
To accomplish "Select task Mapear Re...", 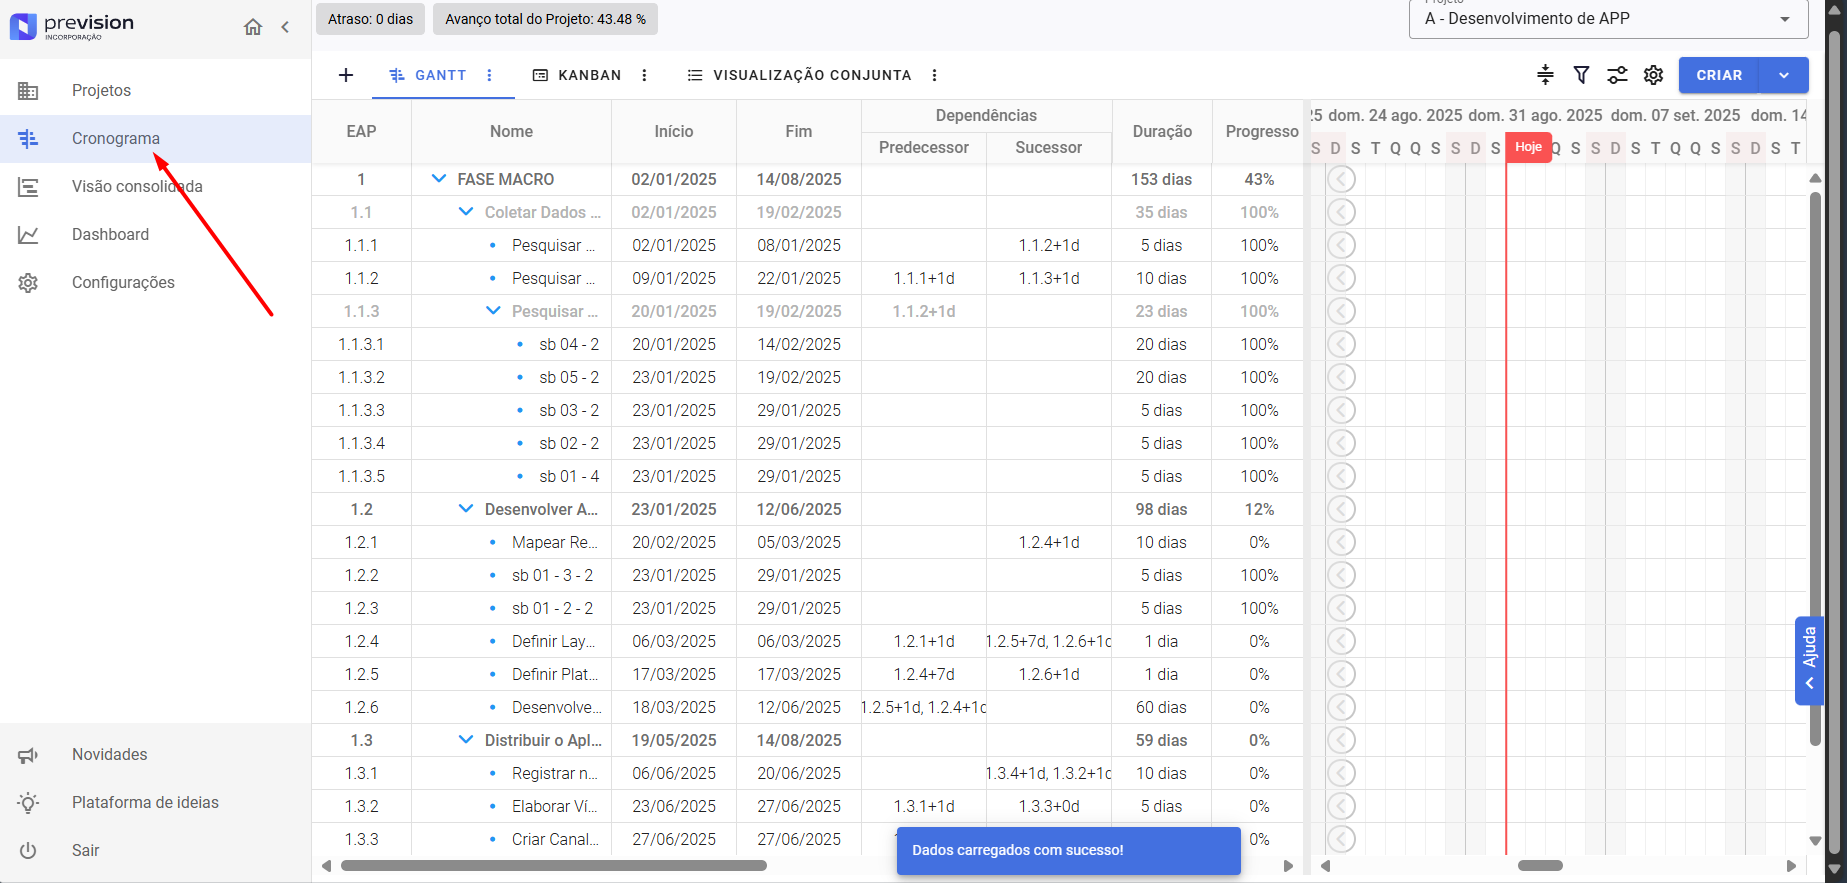I will 555,542.
